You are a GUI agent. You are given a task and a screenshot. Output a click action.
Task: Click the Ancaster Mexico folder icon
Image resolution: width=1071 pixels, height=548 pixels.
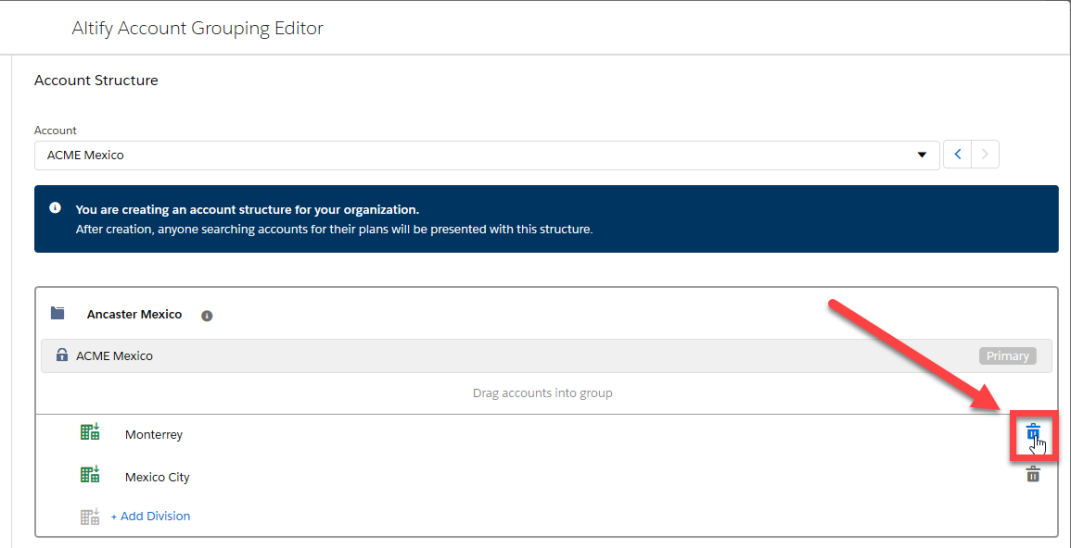point(57,314)
